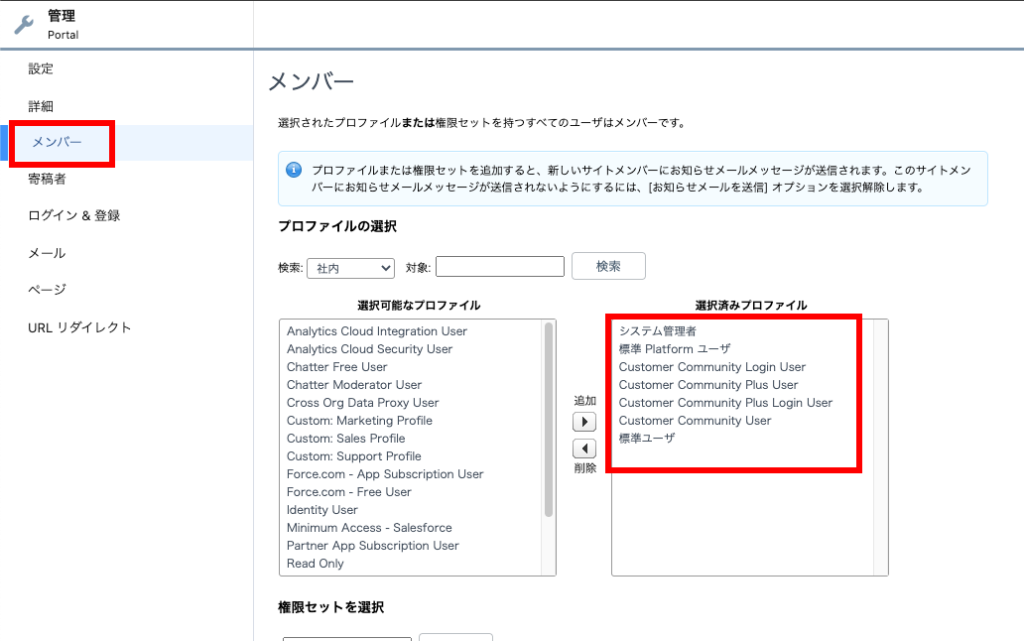The height and width of the screenshot is (641, 1024).
Task: Select Chatter Free User in available profiles
Action: pos(337,367)
